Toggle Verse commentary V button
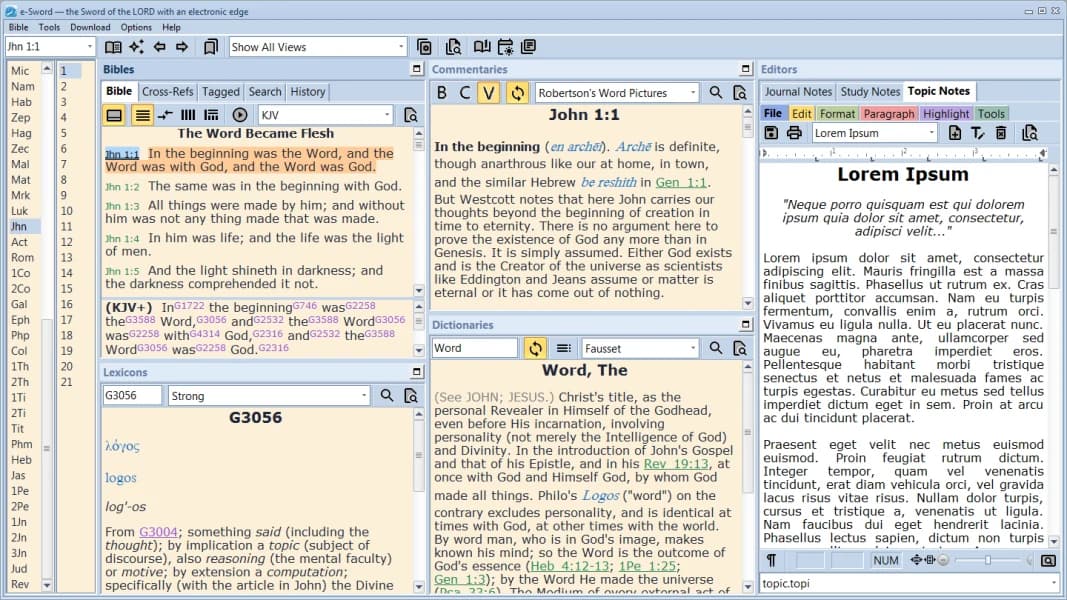 point(489,93)
